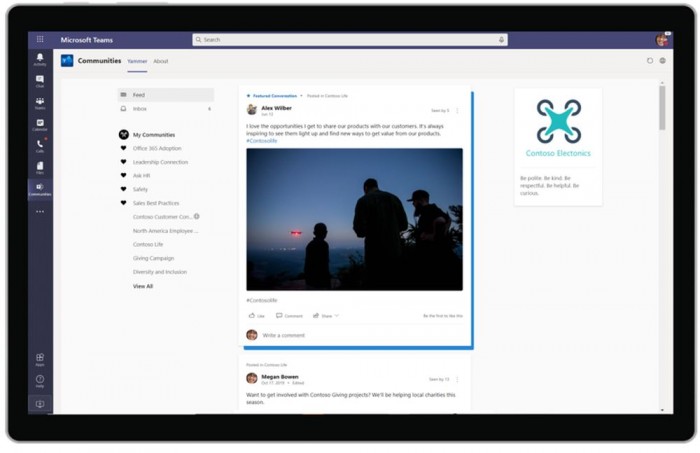Open Calendar in the left sidebar
Image resolution: width=700 pixels, height=453 pixels.
click(x=40, y=125)
